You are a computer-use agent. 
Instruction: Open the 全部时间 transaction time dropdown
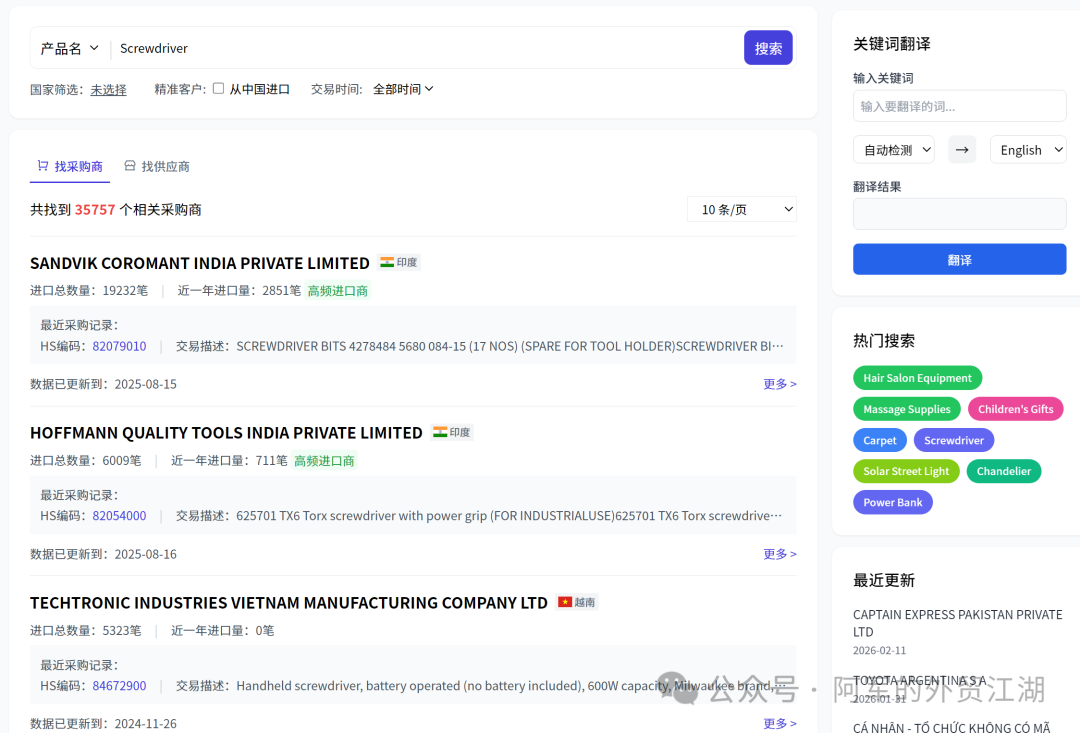click(402, 88)
